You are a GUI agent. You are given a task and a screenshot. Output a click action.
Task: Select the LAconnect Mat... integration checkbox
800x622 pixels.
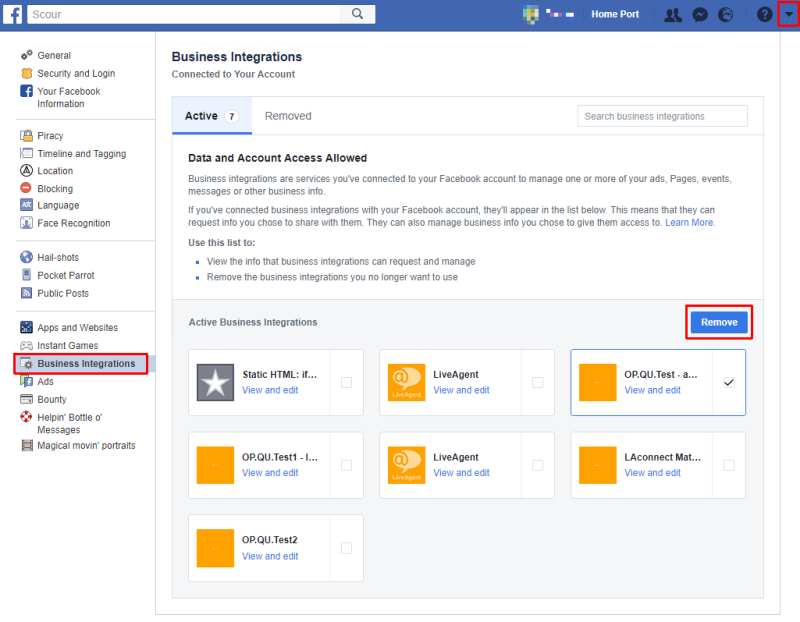(x=728, y=465)
